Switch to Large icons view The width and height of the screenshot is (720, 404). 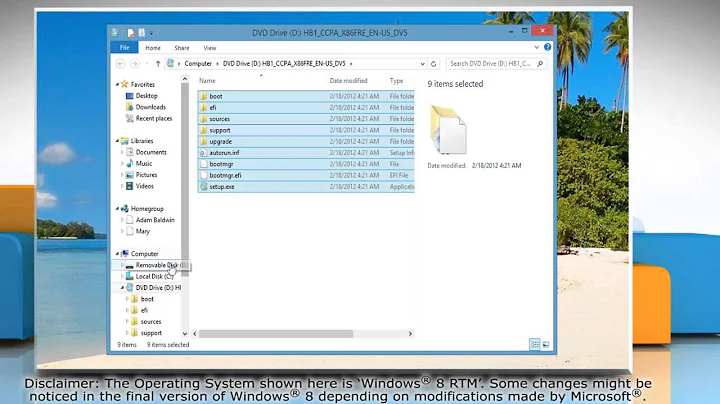tap(546, 344)
